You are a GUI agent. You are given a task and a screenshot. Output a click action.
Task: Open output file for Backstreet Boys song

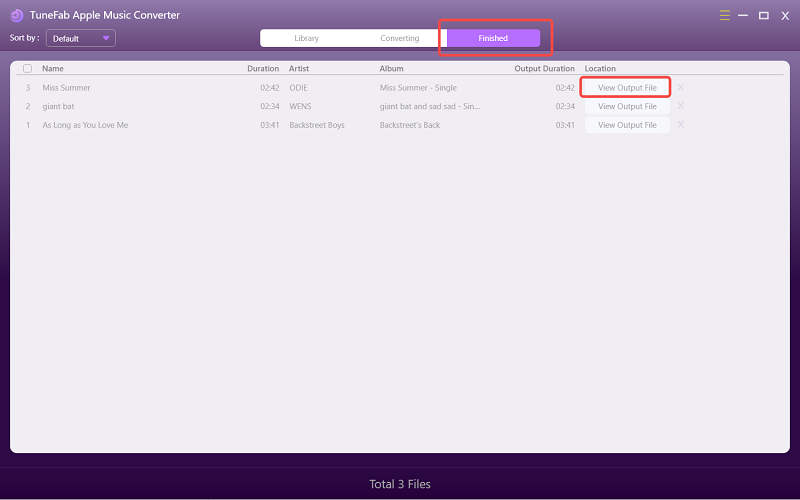pos(627,125)
